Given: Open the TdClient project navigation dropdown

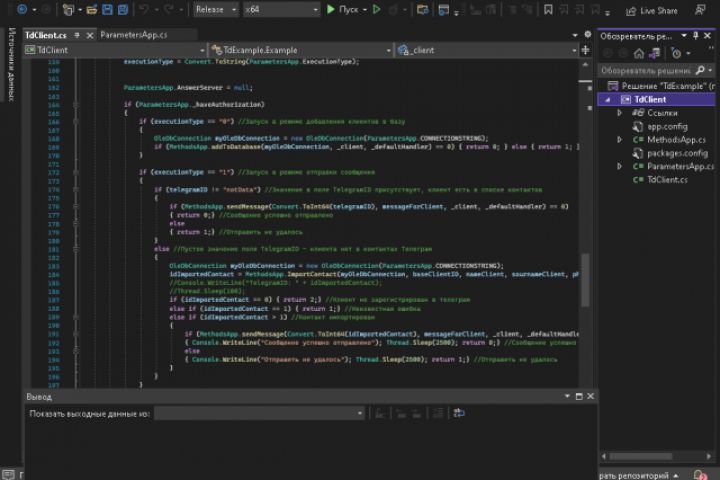Looking at the screenshot, I should pos(115,50).
